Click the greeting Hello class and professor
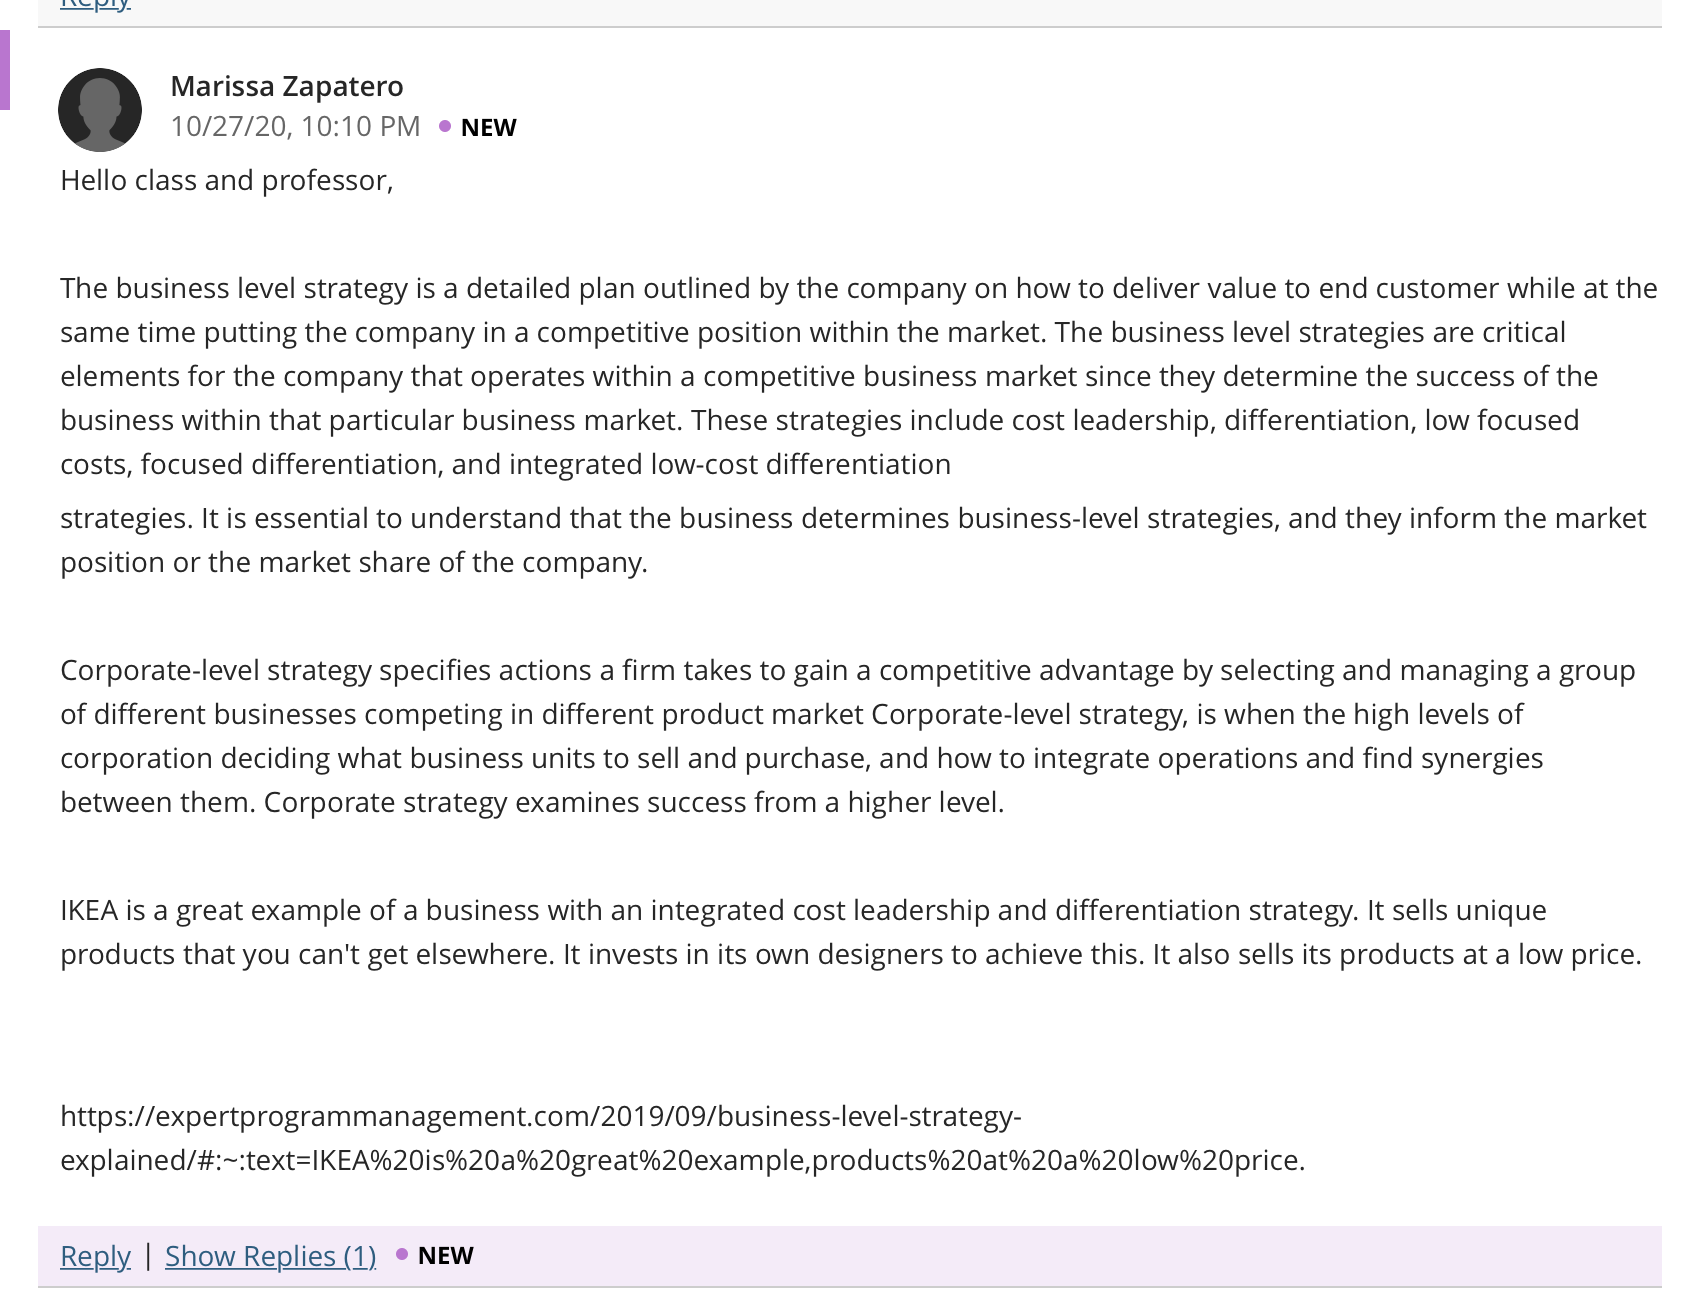This screenshot has width=1692, height=1302. (227, 180)
